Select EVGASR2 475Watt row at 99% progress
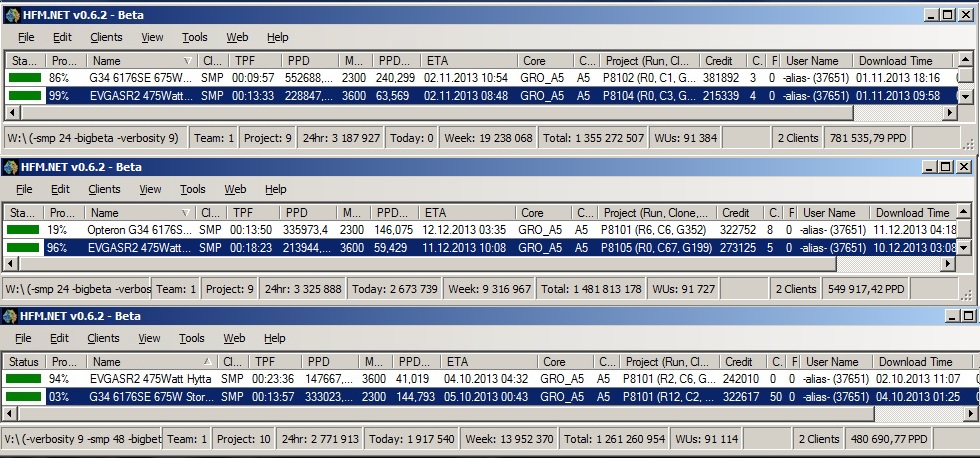This screenshot has width=980, height=458. tap(480, 96)
